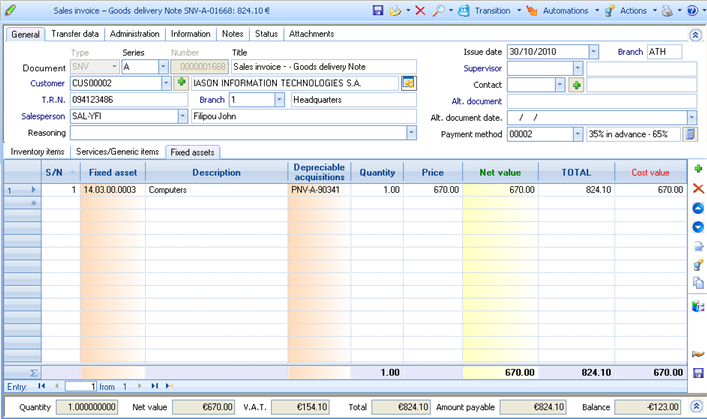
Task: Open the Issue date calendar dropdown
Action: tap(593, 52)
